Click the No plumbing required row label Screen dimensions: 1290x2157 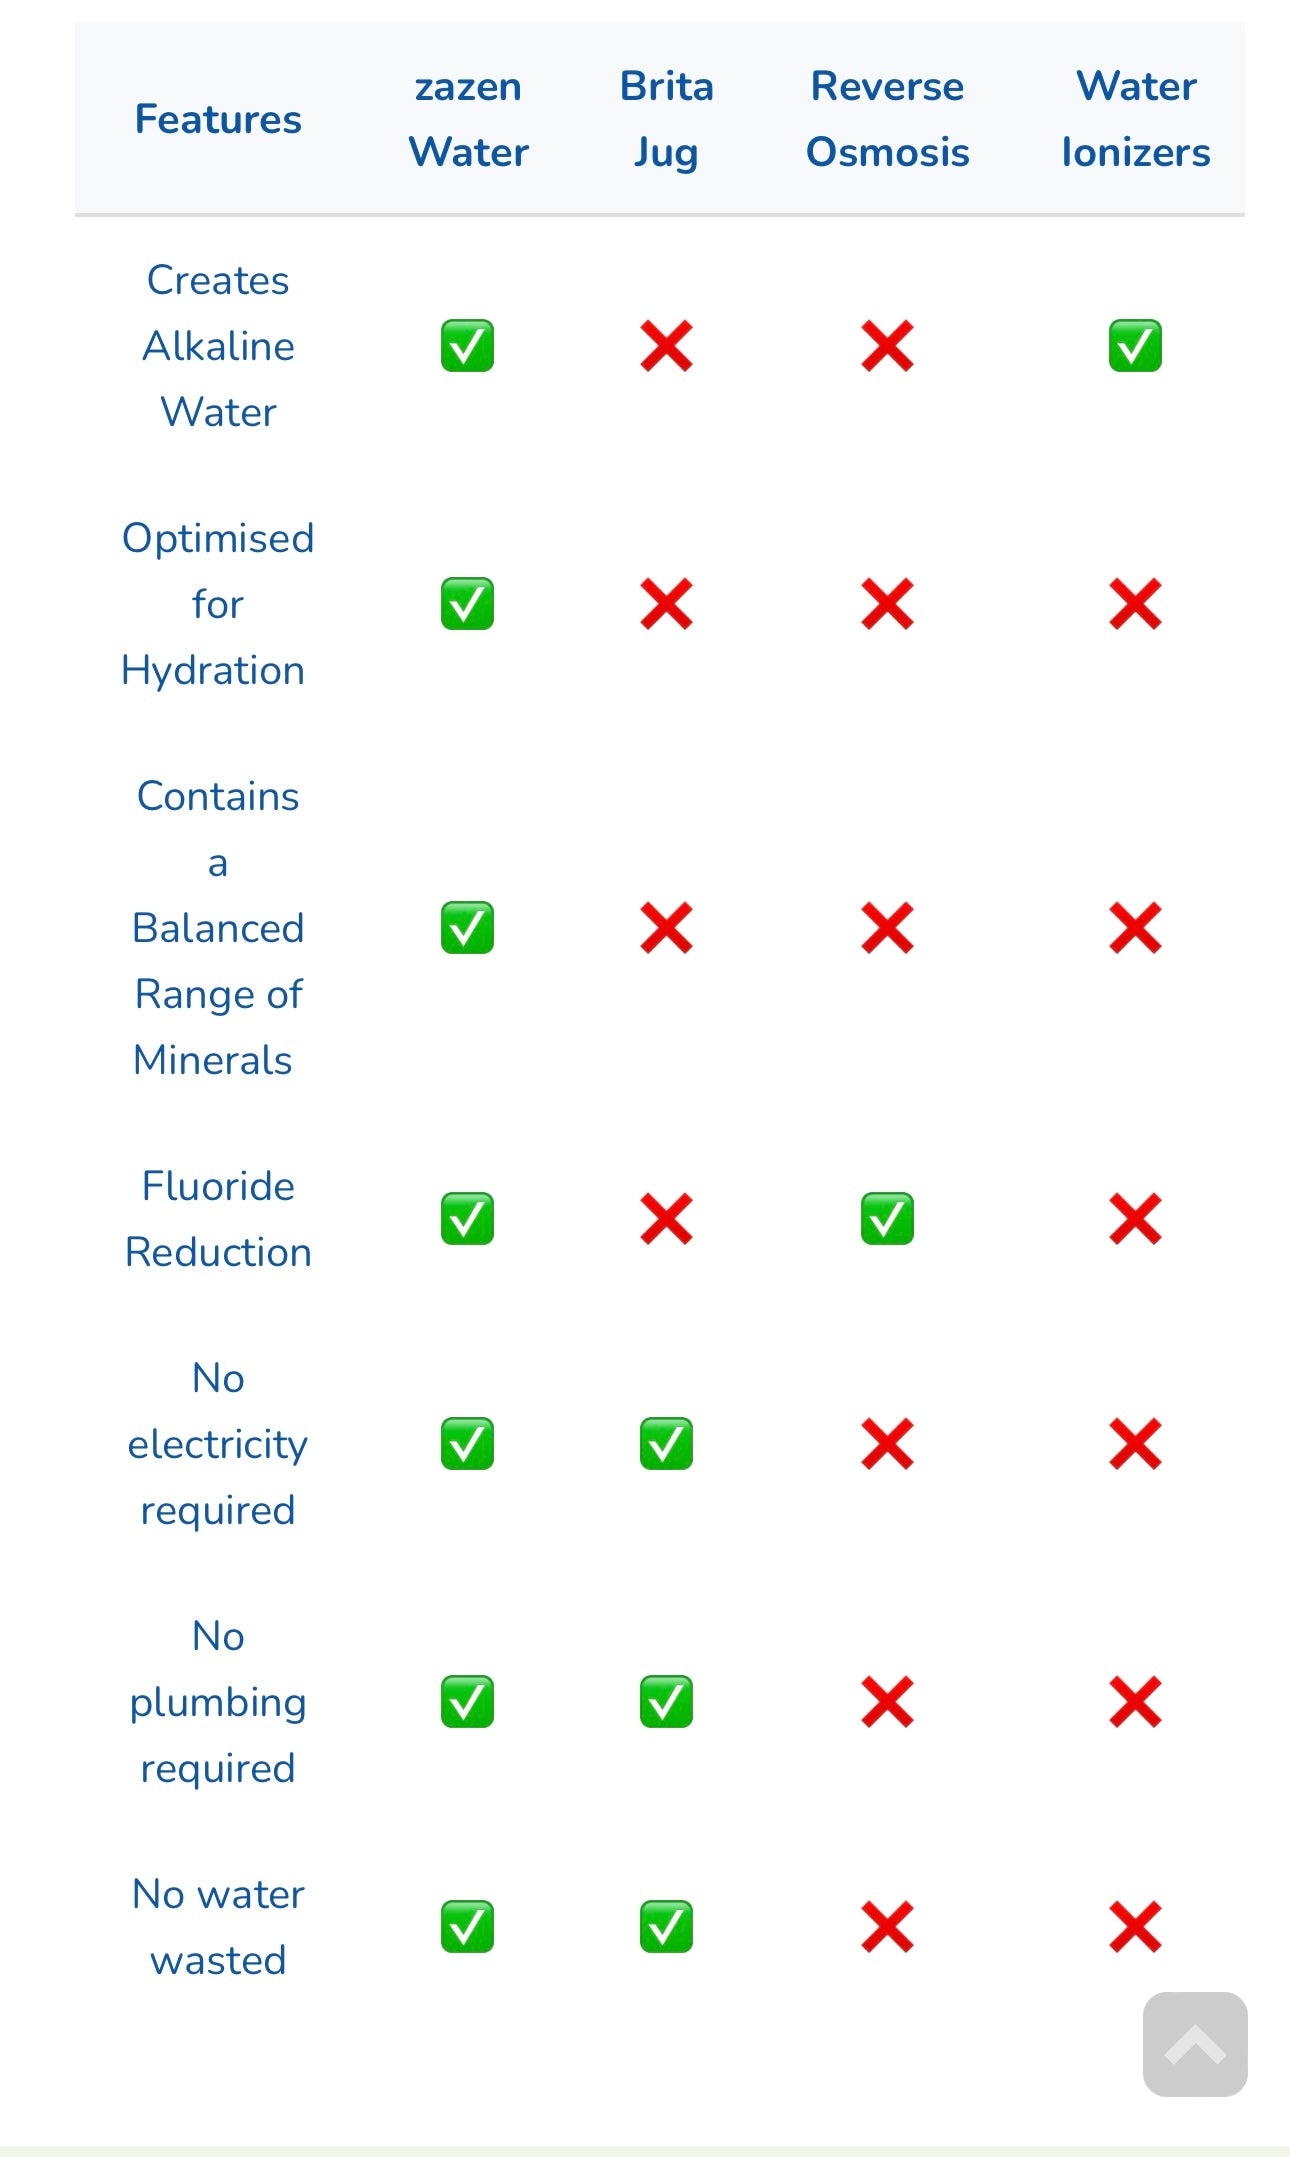218,1701
